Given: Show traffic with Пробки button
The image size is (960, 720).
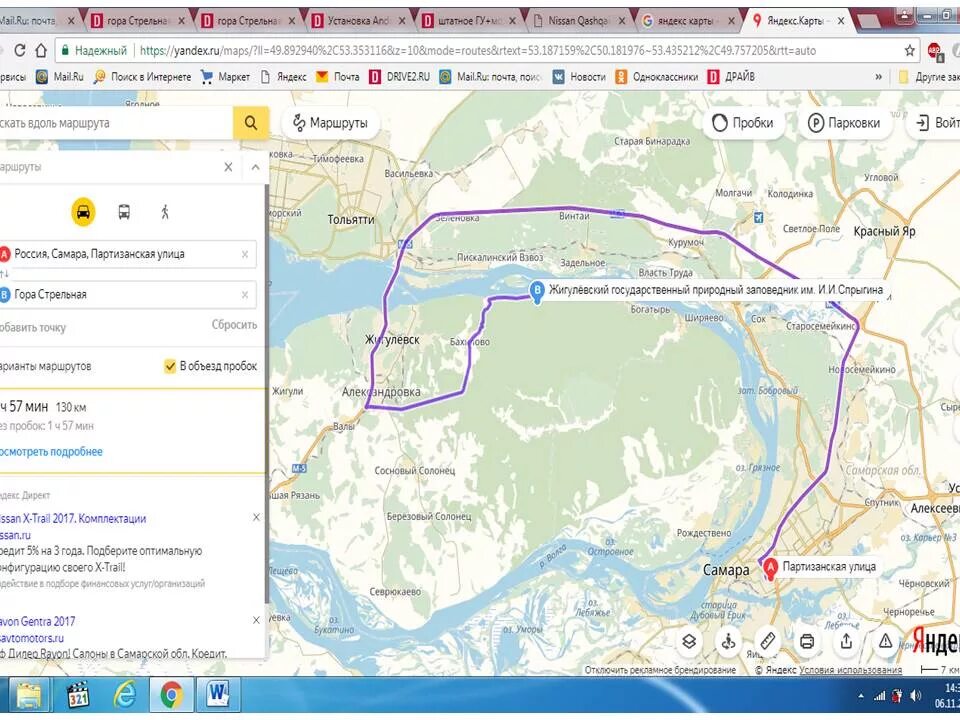Looking at the screenshot, I should coord(743,122).
